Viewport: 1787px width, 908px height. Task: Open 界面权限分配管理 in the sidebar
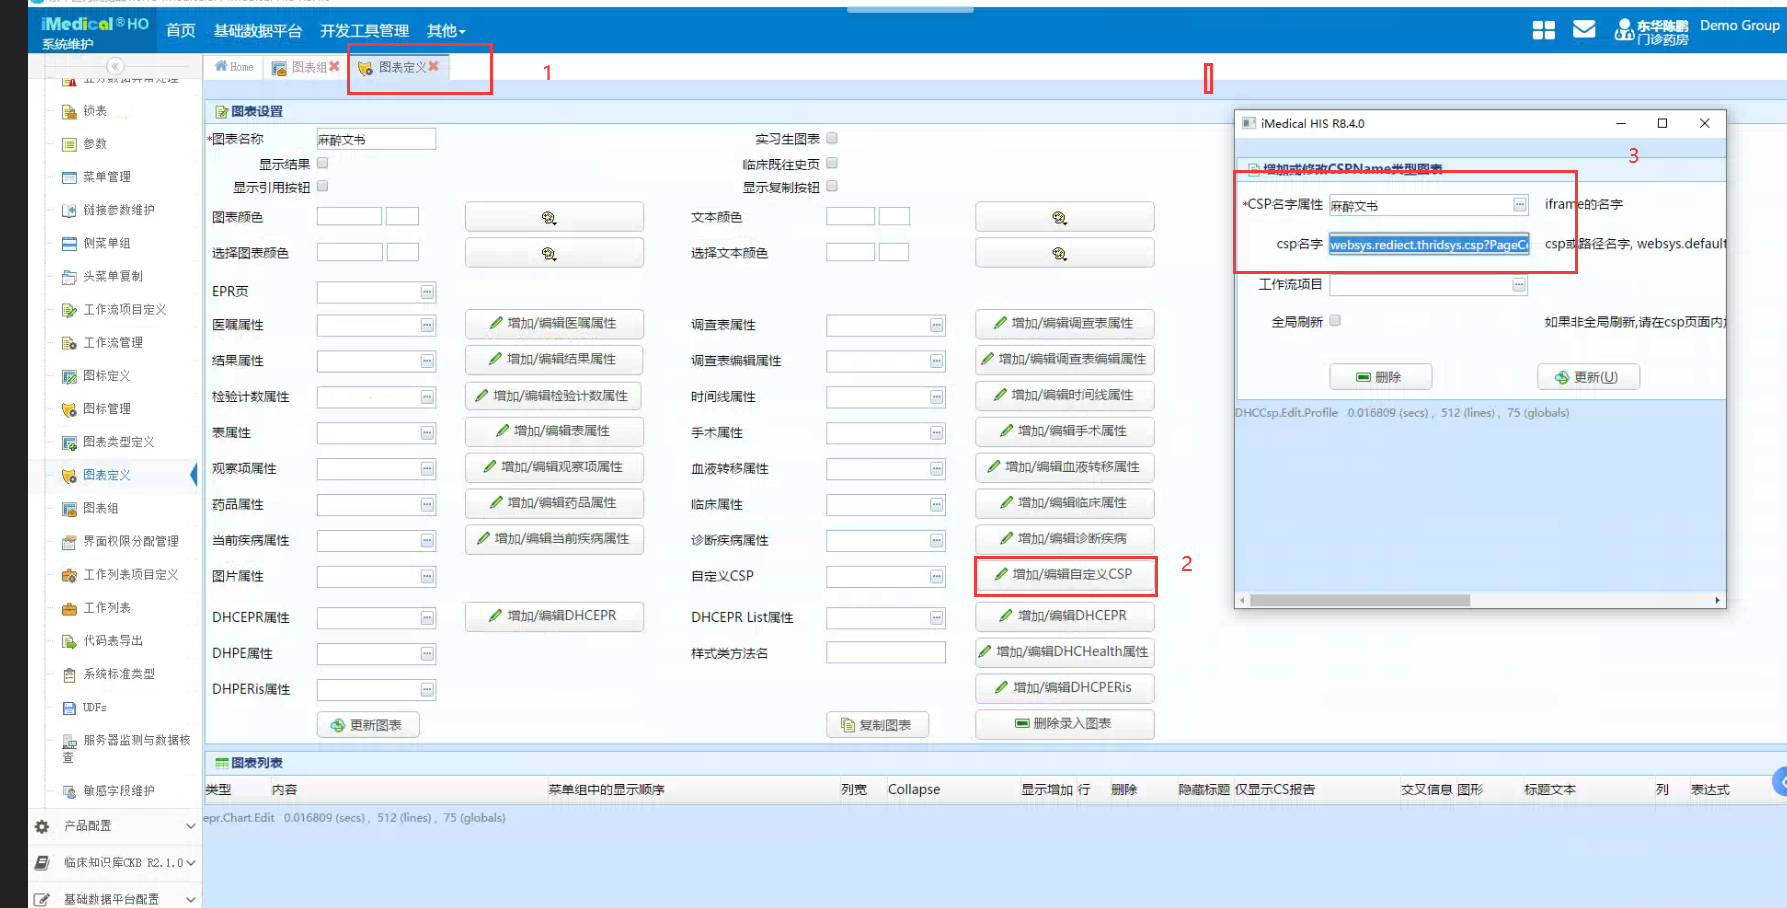coord(131,541)
